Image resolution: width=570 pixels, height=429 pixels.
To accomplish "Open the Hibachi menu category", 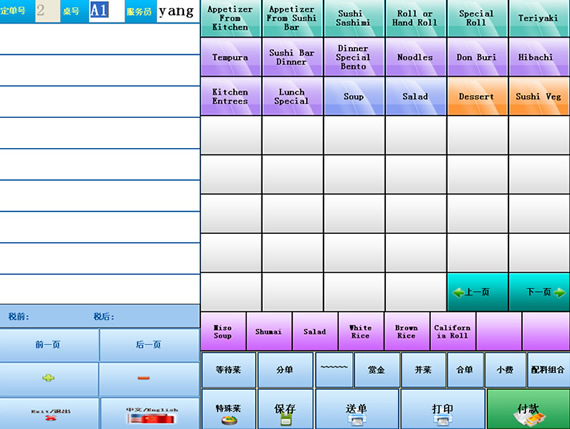I will (539, 57).
